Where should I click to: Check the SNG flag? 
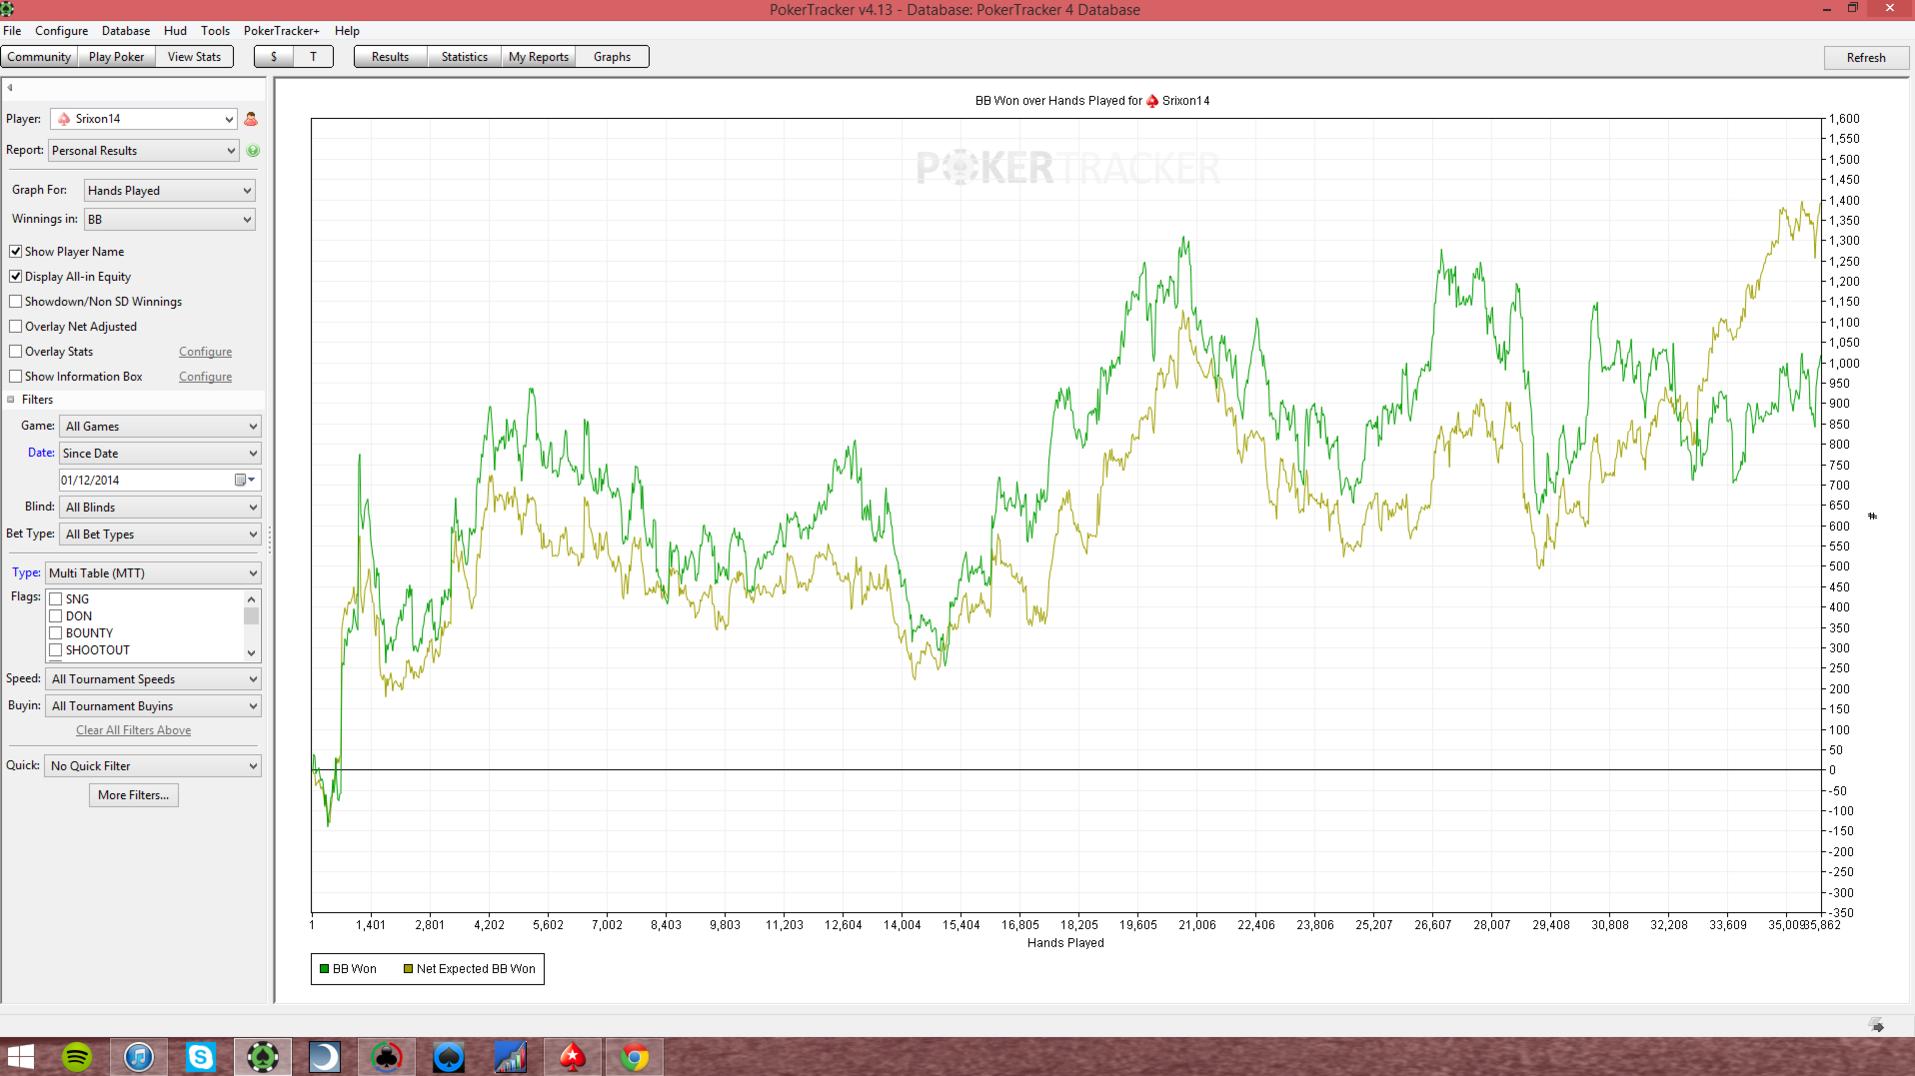click(56, 599)
